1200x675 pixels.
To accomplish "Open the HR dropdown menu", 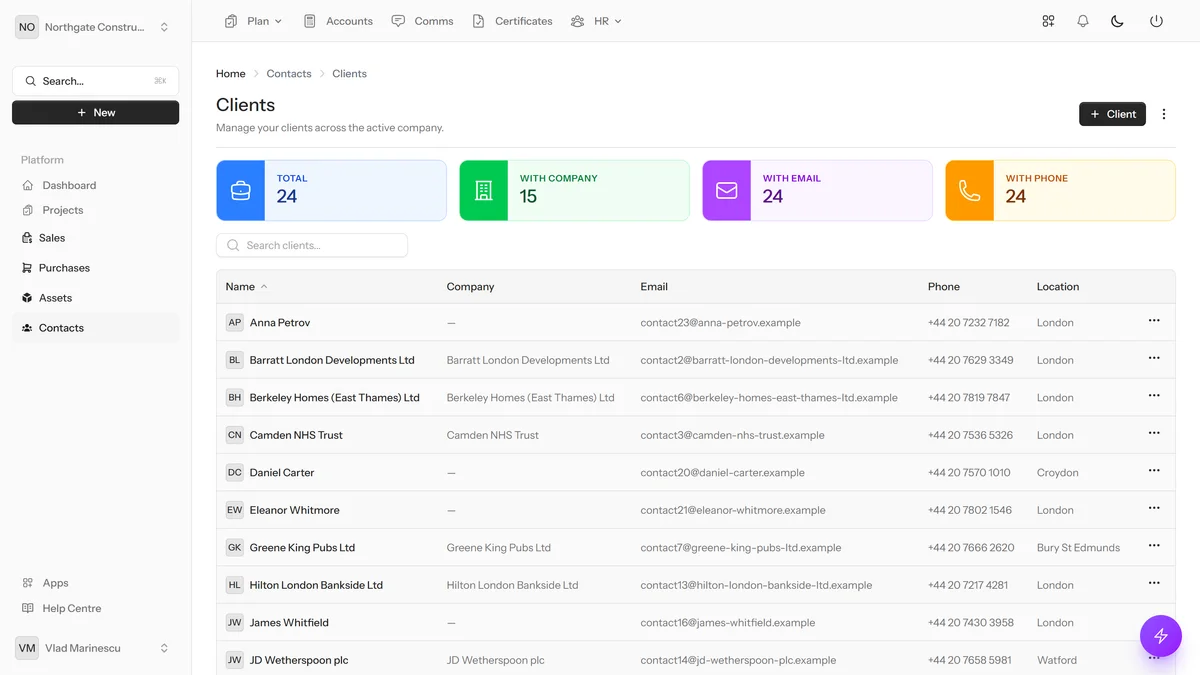I will pos(596,21).
